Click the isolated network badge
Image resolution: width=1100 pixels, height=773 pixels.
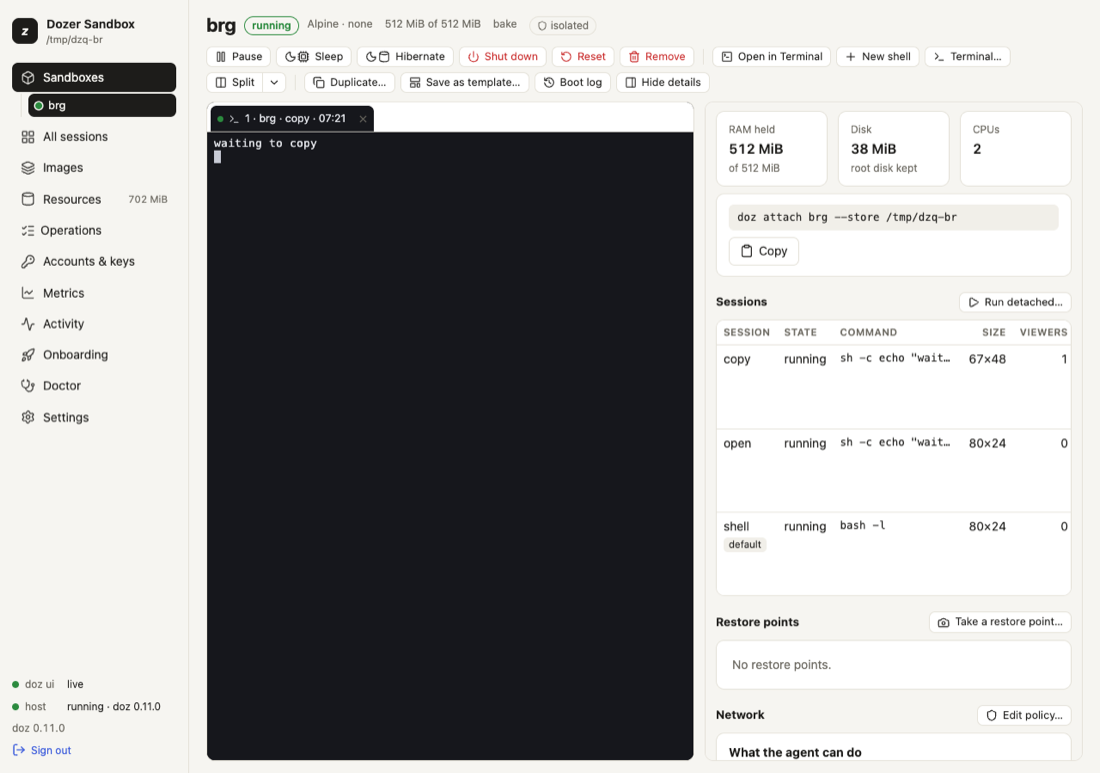pyautogui.click(x=563, y=25)
